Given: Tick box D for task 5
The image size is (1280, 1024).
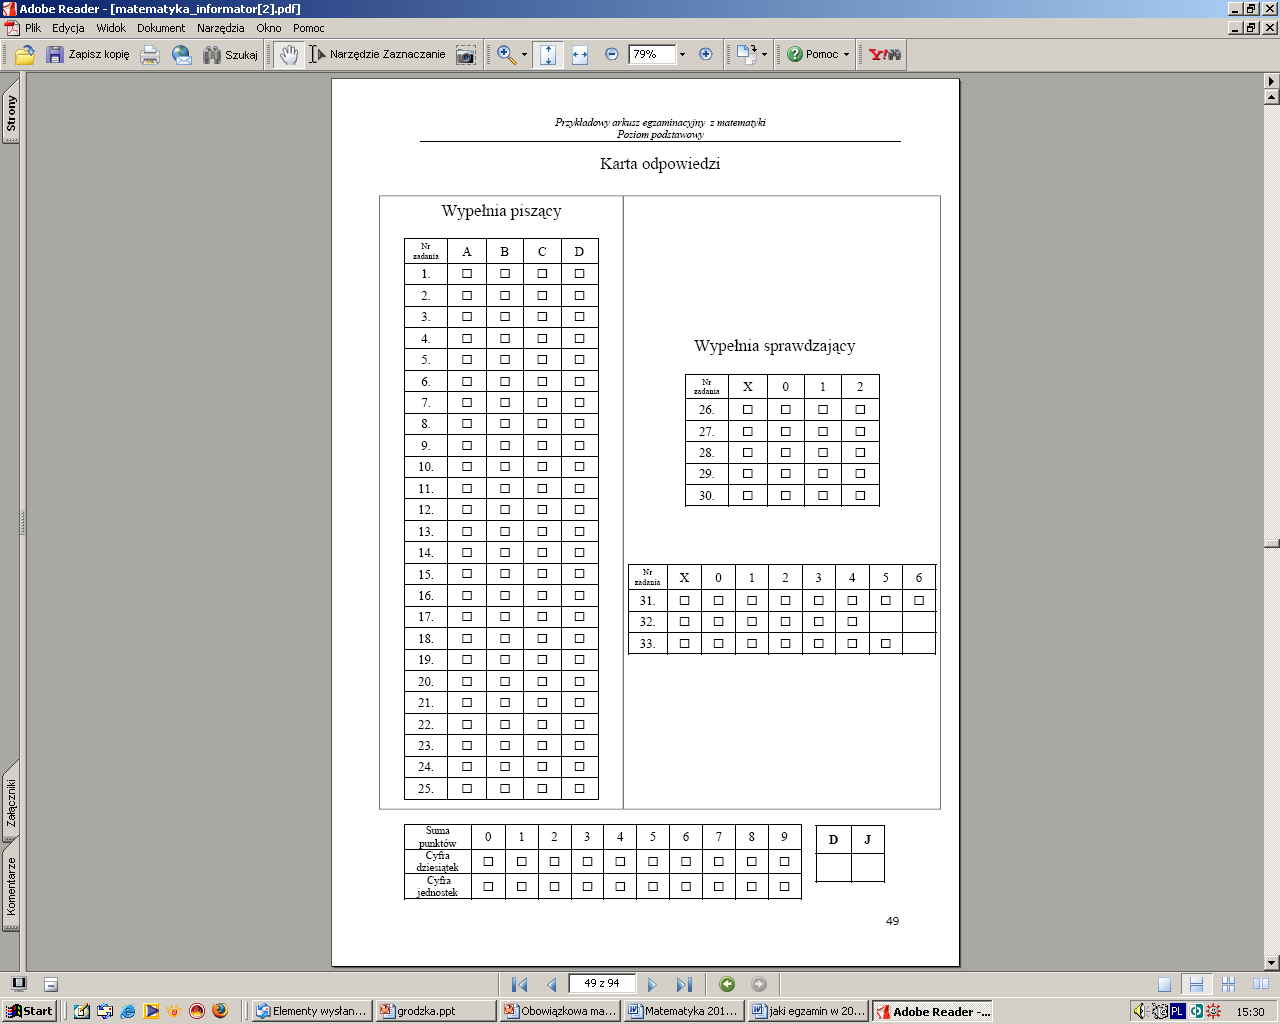Looking at the screenshot, I should coord(579,359).
